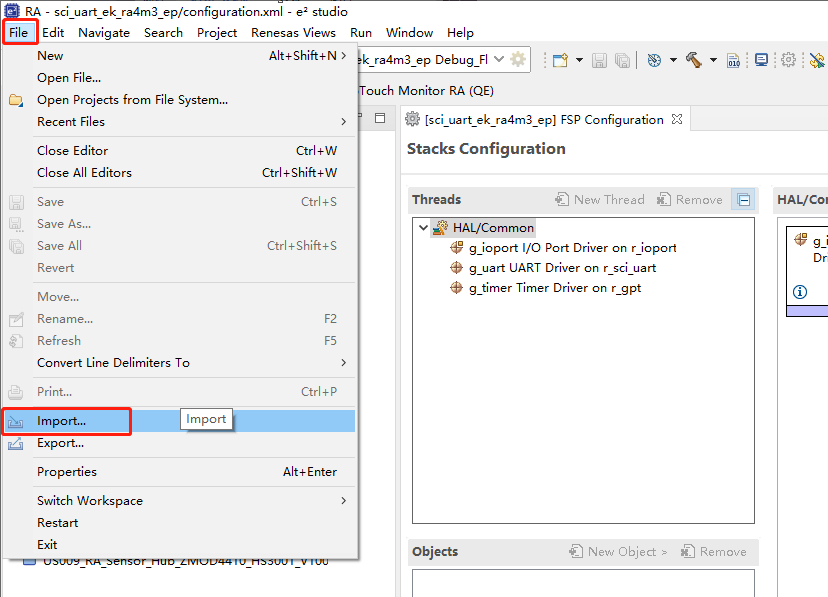
Task: Open the Renesas Views menu
Action: (x=293, y=33)
